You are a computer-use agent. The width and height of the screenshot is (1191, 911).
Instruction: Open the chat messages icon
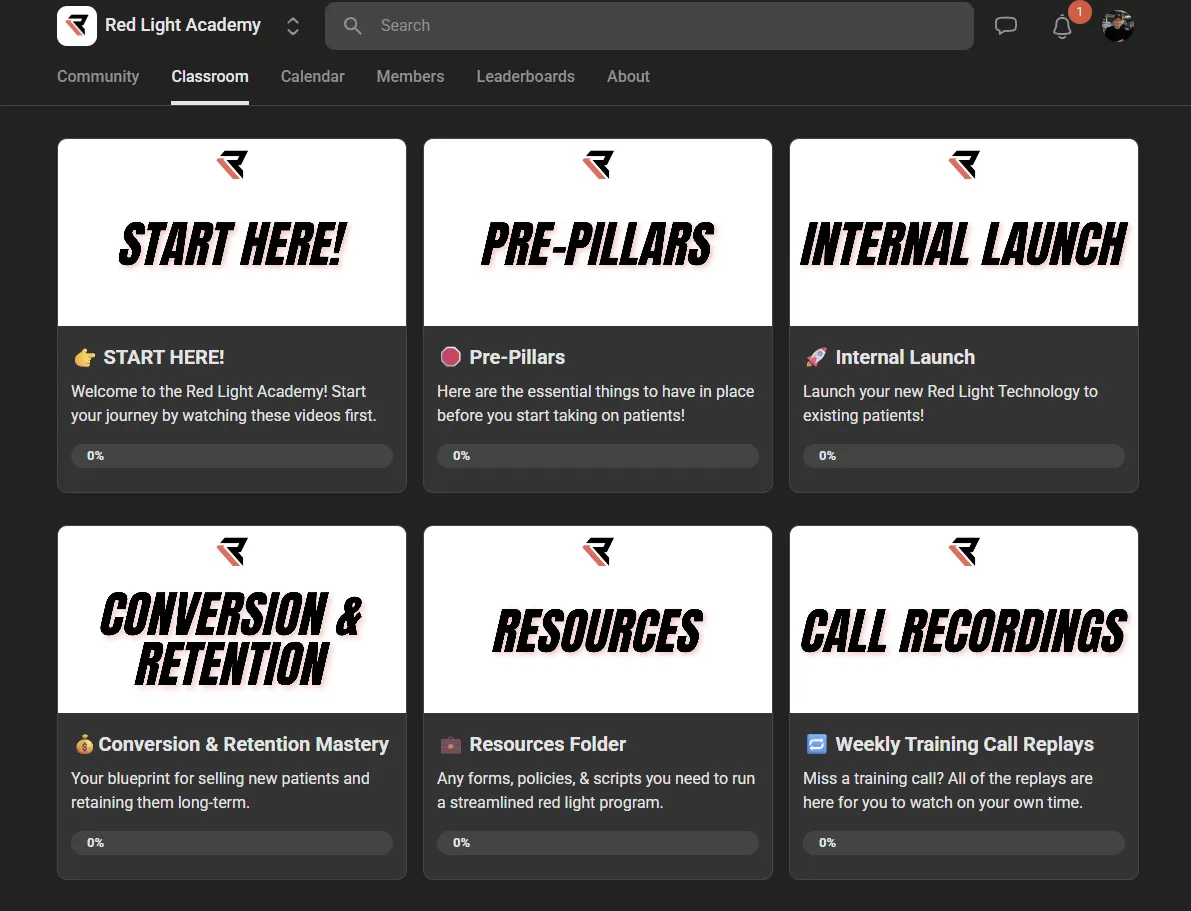(1006, 26)
